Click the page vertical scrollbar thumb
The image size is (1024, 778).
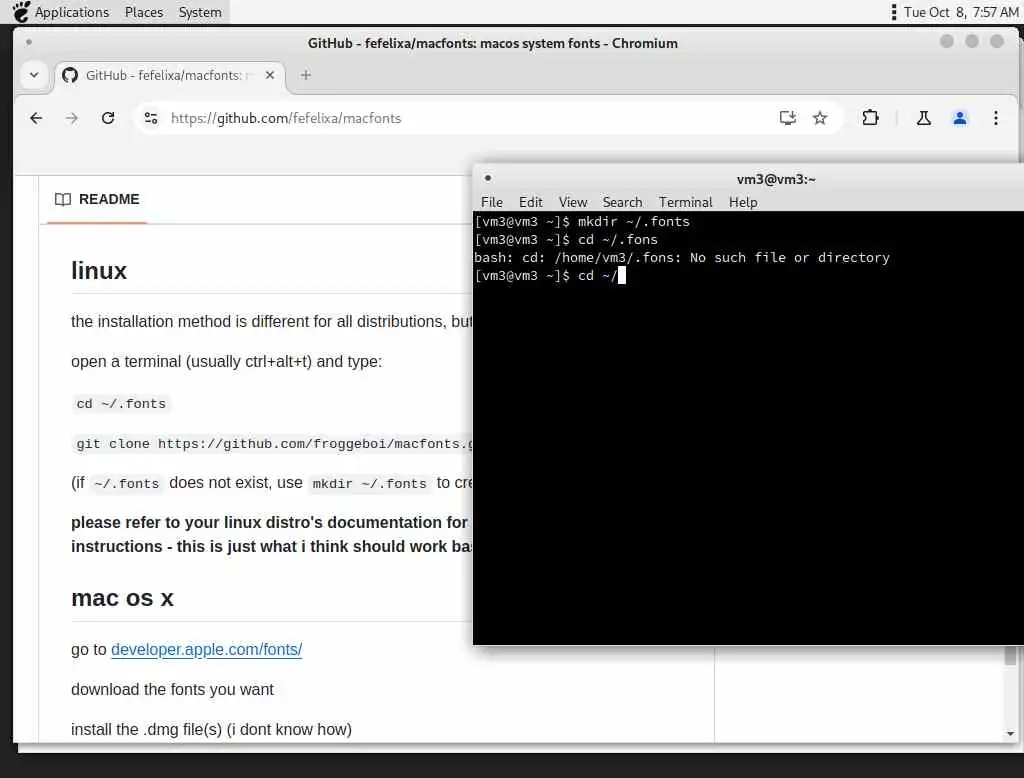(x=1010, y=655)
